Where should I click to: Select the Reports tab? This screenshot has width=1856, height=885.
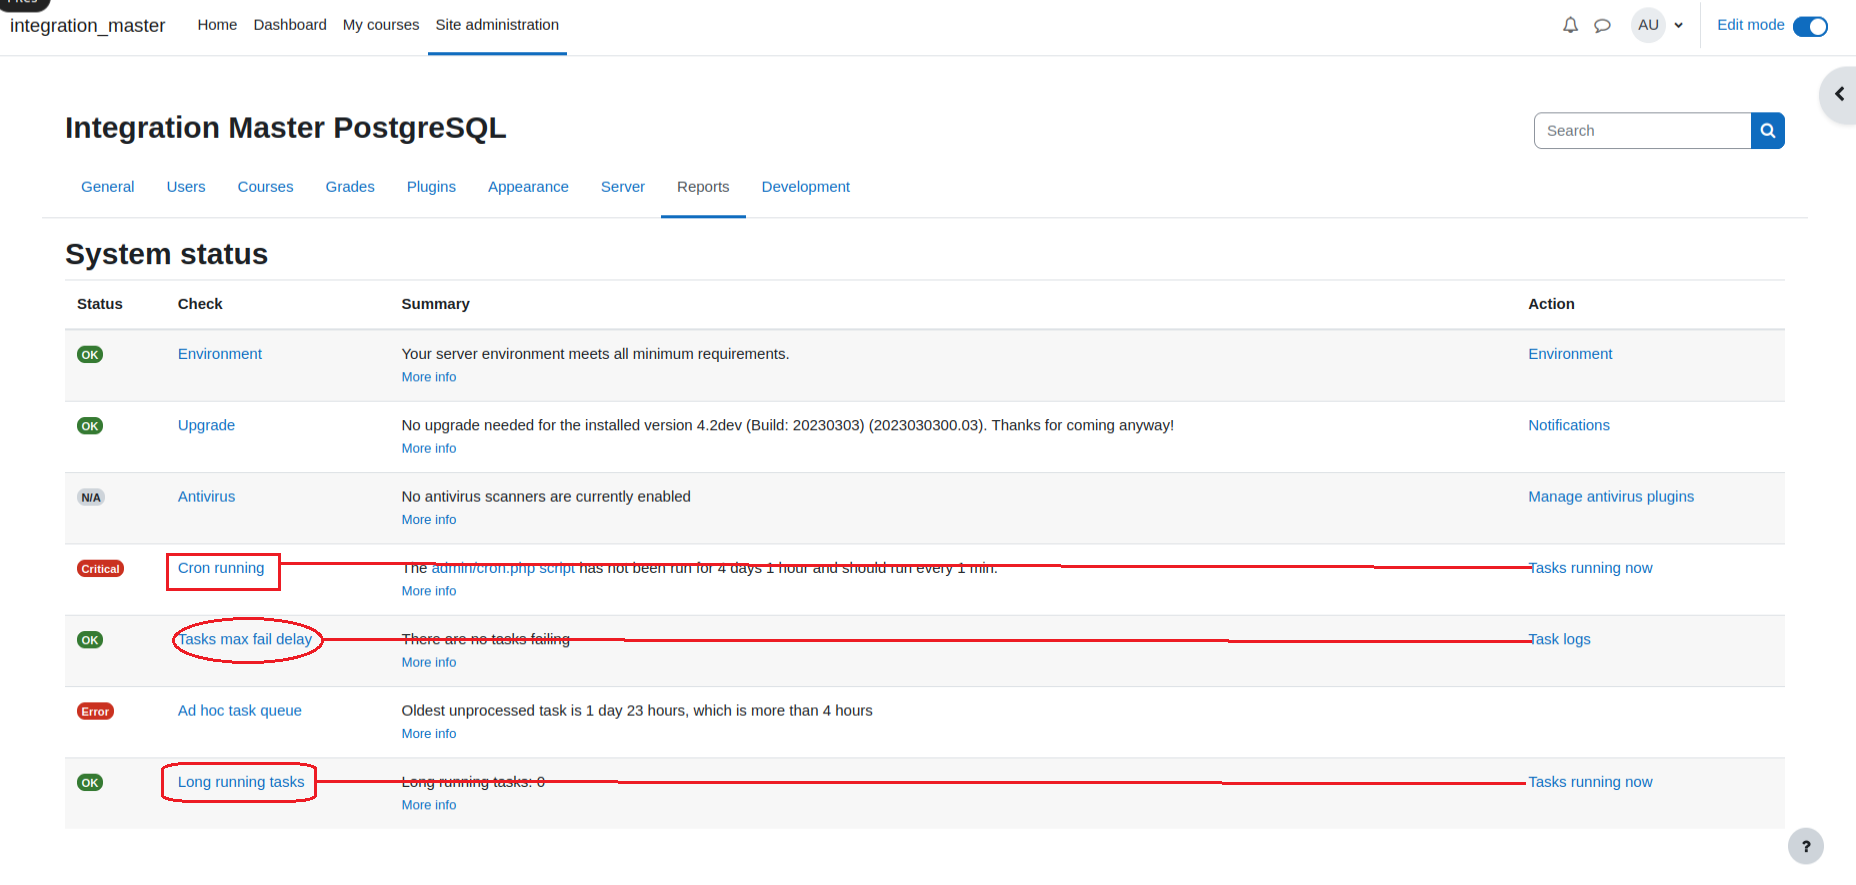(703, 187)
